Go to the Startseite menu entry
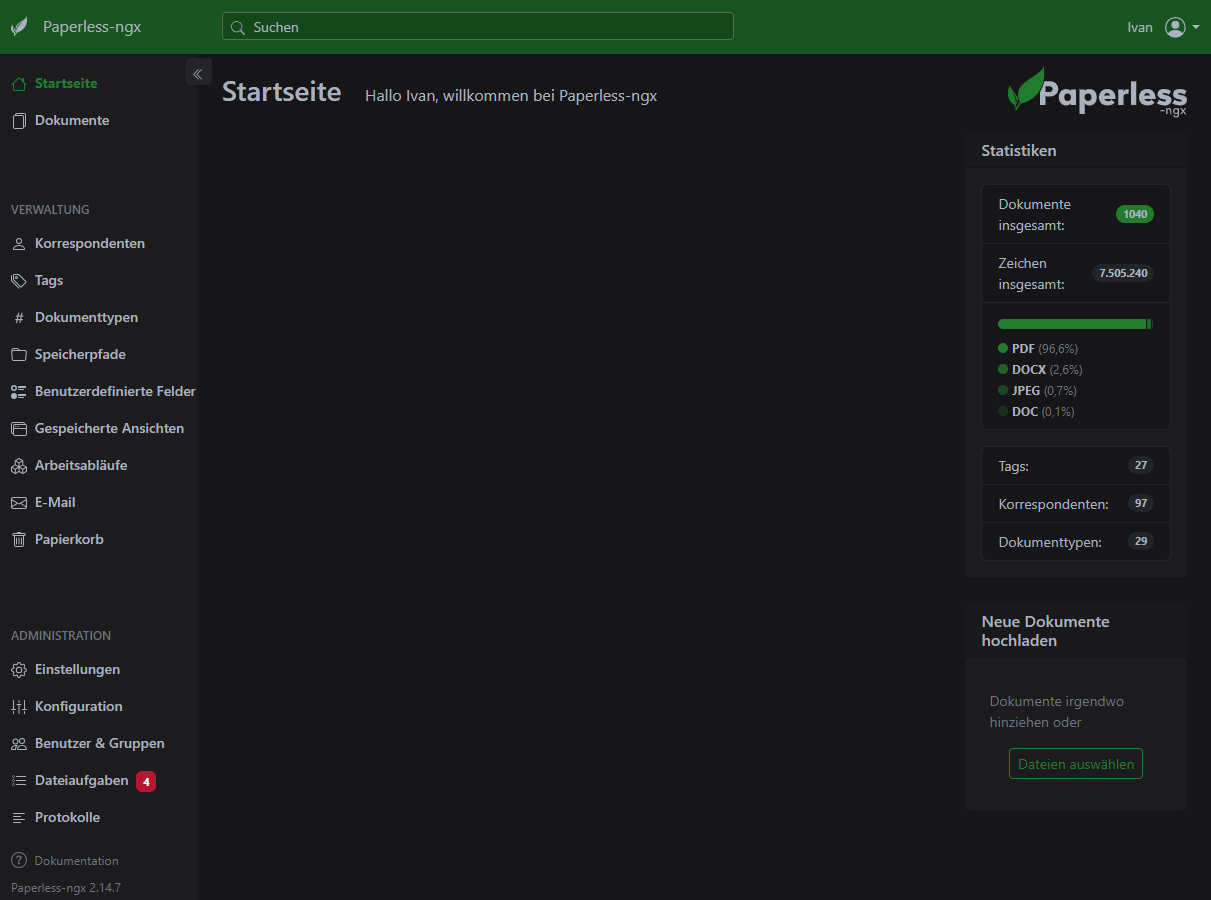The height and width of the screenshot is (900, 1211). [x=66, y=83]
